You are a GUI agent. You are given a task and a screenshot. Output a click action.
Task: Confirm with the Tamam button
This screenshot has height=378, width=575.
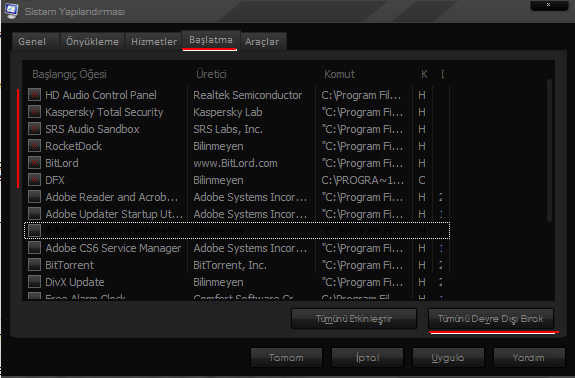(286, 357)
